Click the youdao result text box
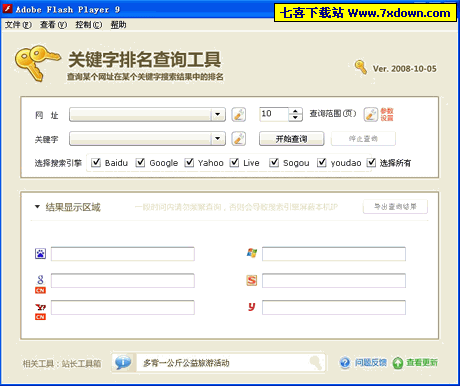Image resolution: width=460 pixels, height=386 pixels. pos(334,307)
